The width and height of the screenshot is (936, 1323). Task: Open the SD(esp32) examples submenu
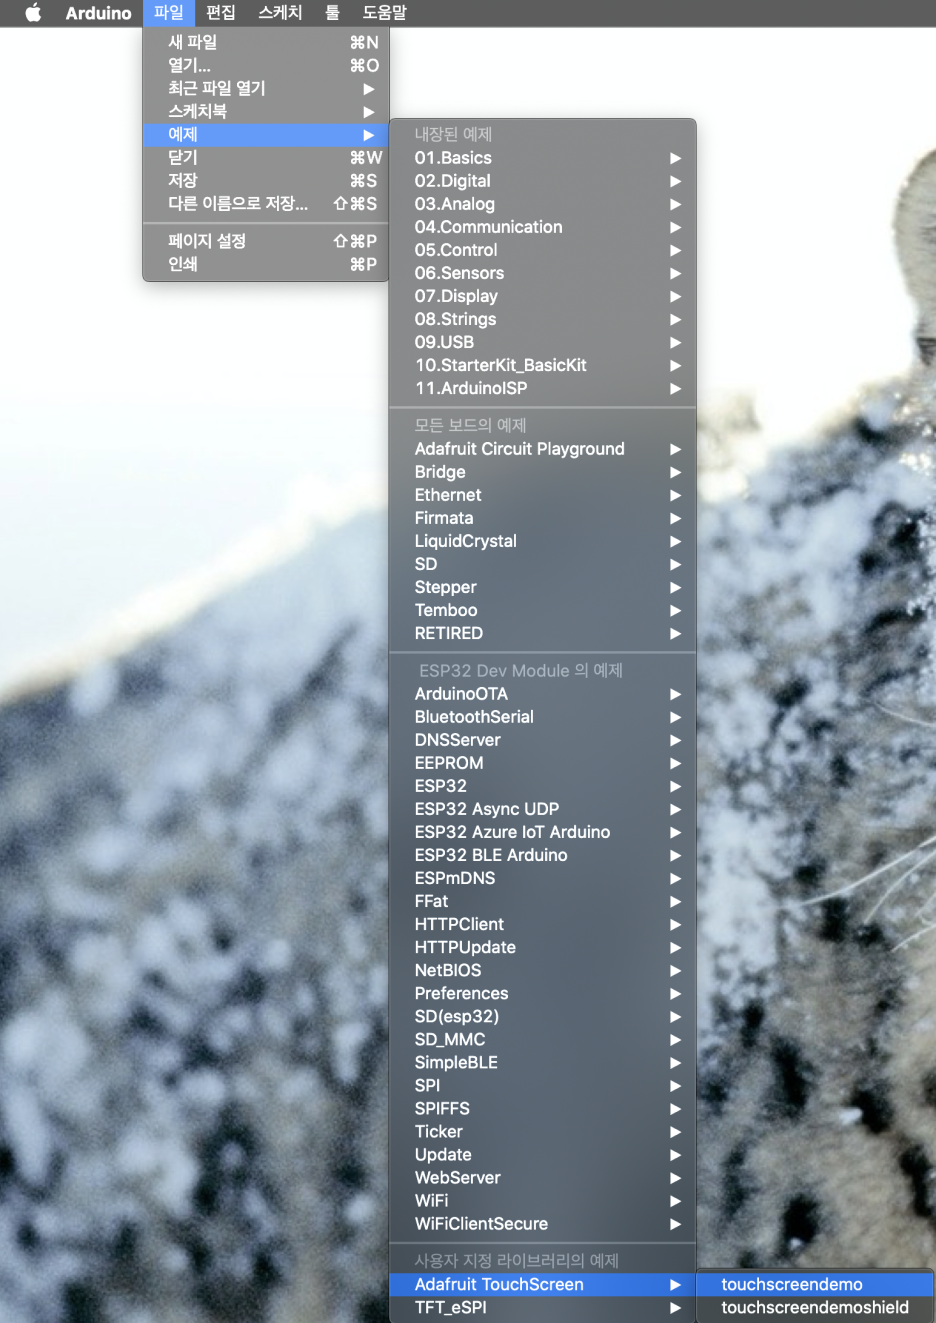[x=543, y=1016]
